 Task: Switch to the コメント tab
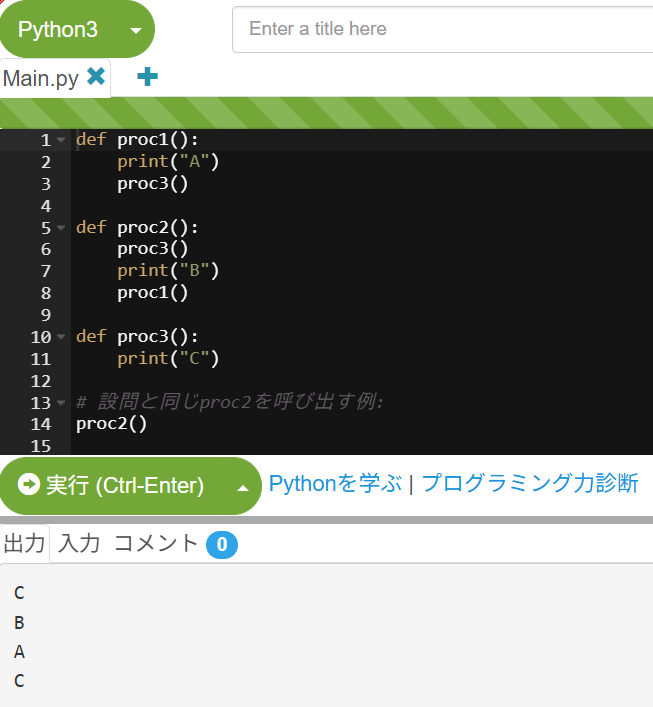[x=156, y=543]
